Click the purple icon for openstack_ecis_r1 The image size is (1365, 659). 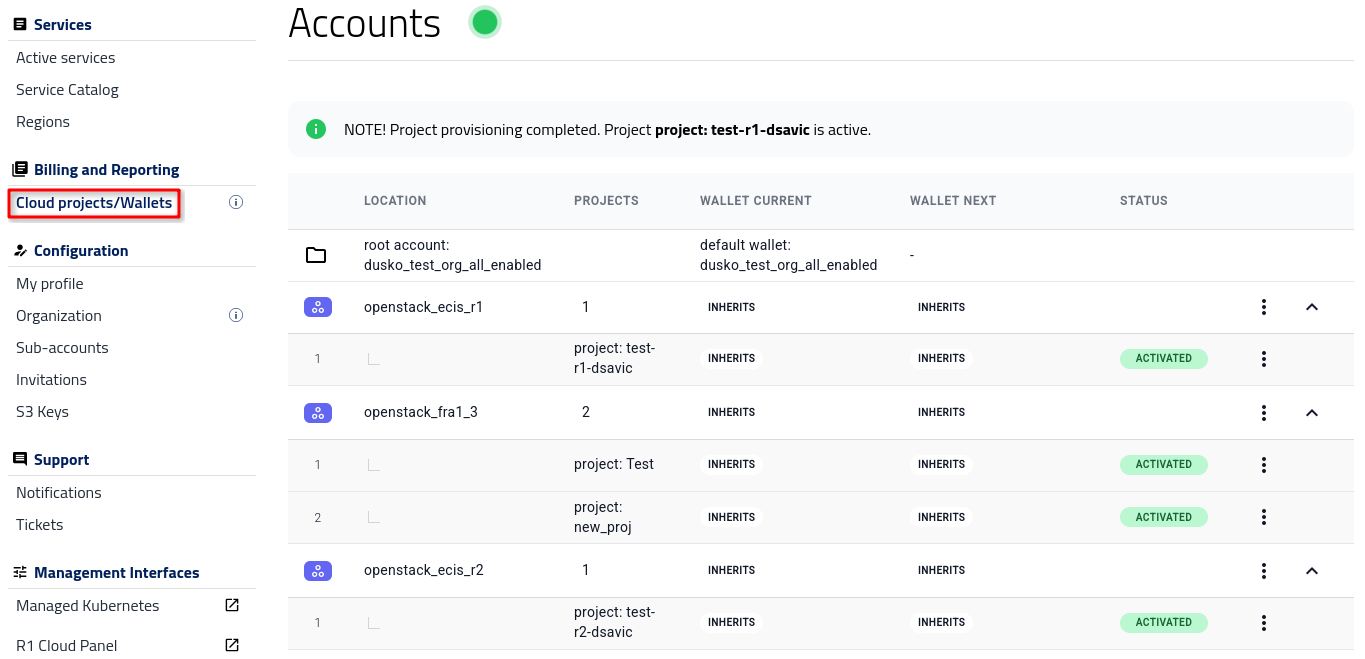click(x=318, y=307)
